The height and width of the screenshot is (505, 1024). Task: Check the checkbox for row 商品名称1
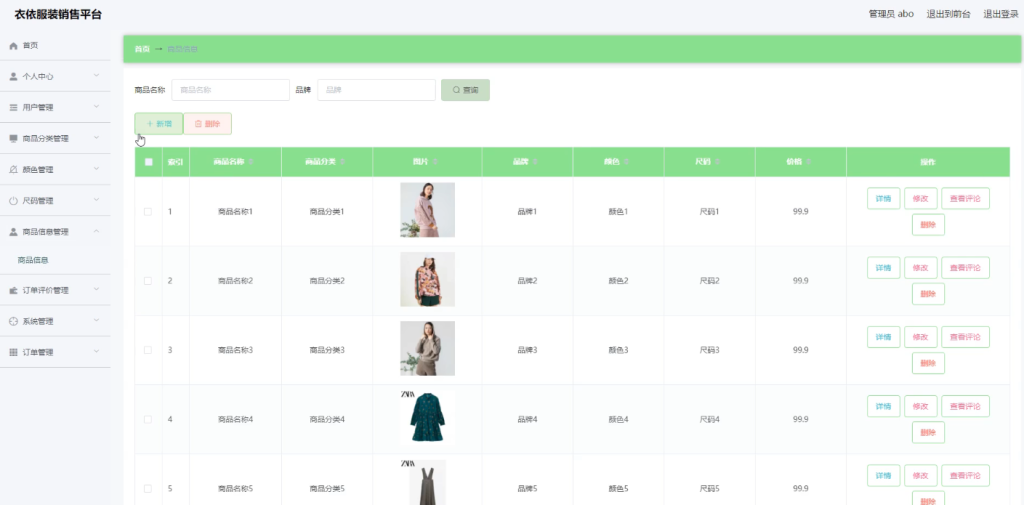[x=148, y=212]
